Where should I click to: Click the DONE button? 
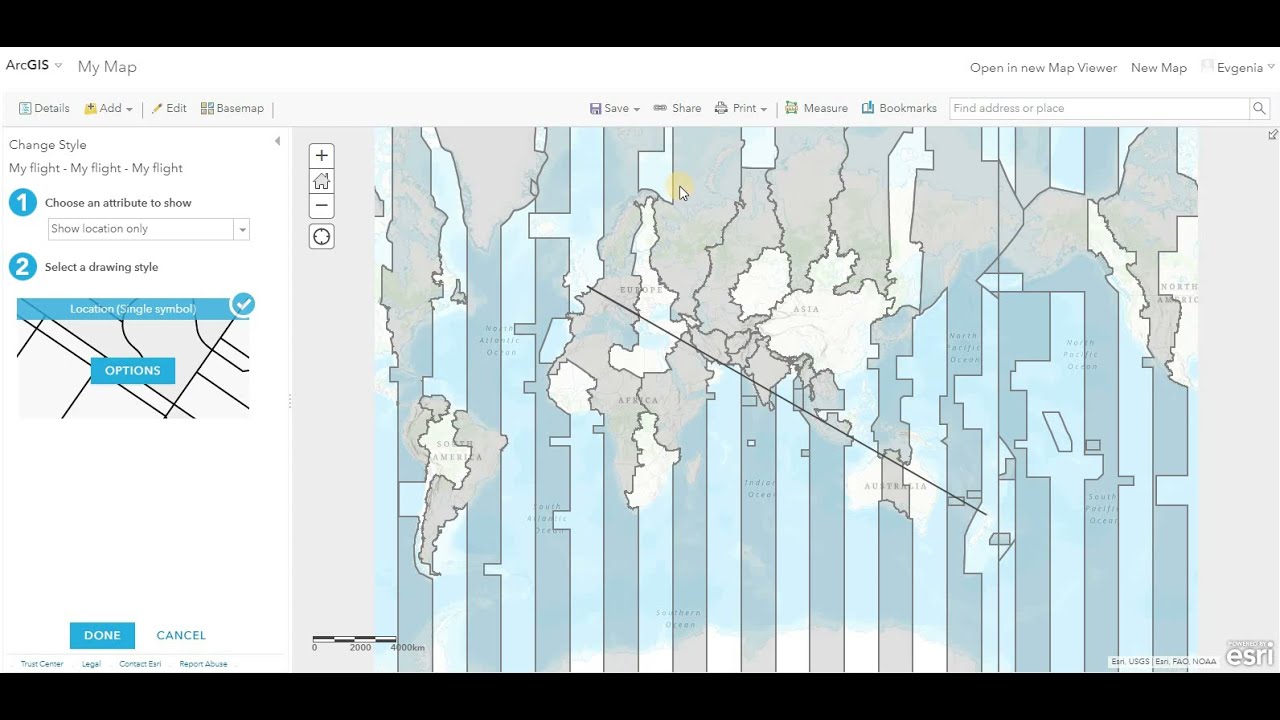point(102,635)
